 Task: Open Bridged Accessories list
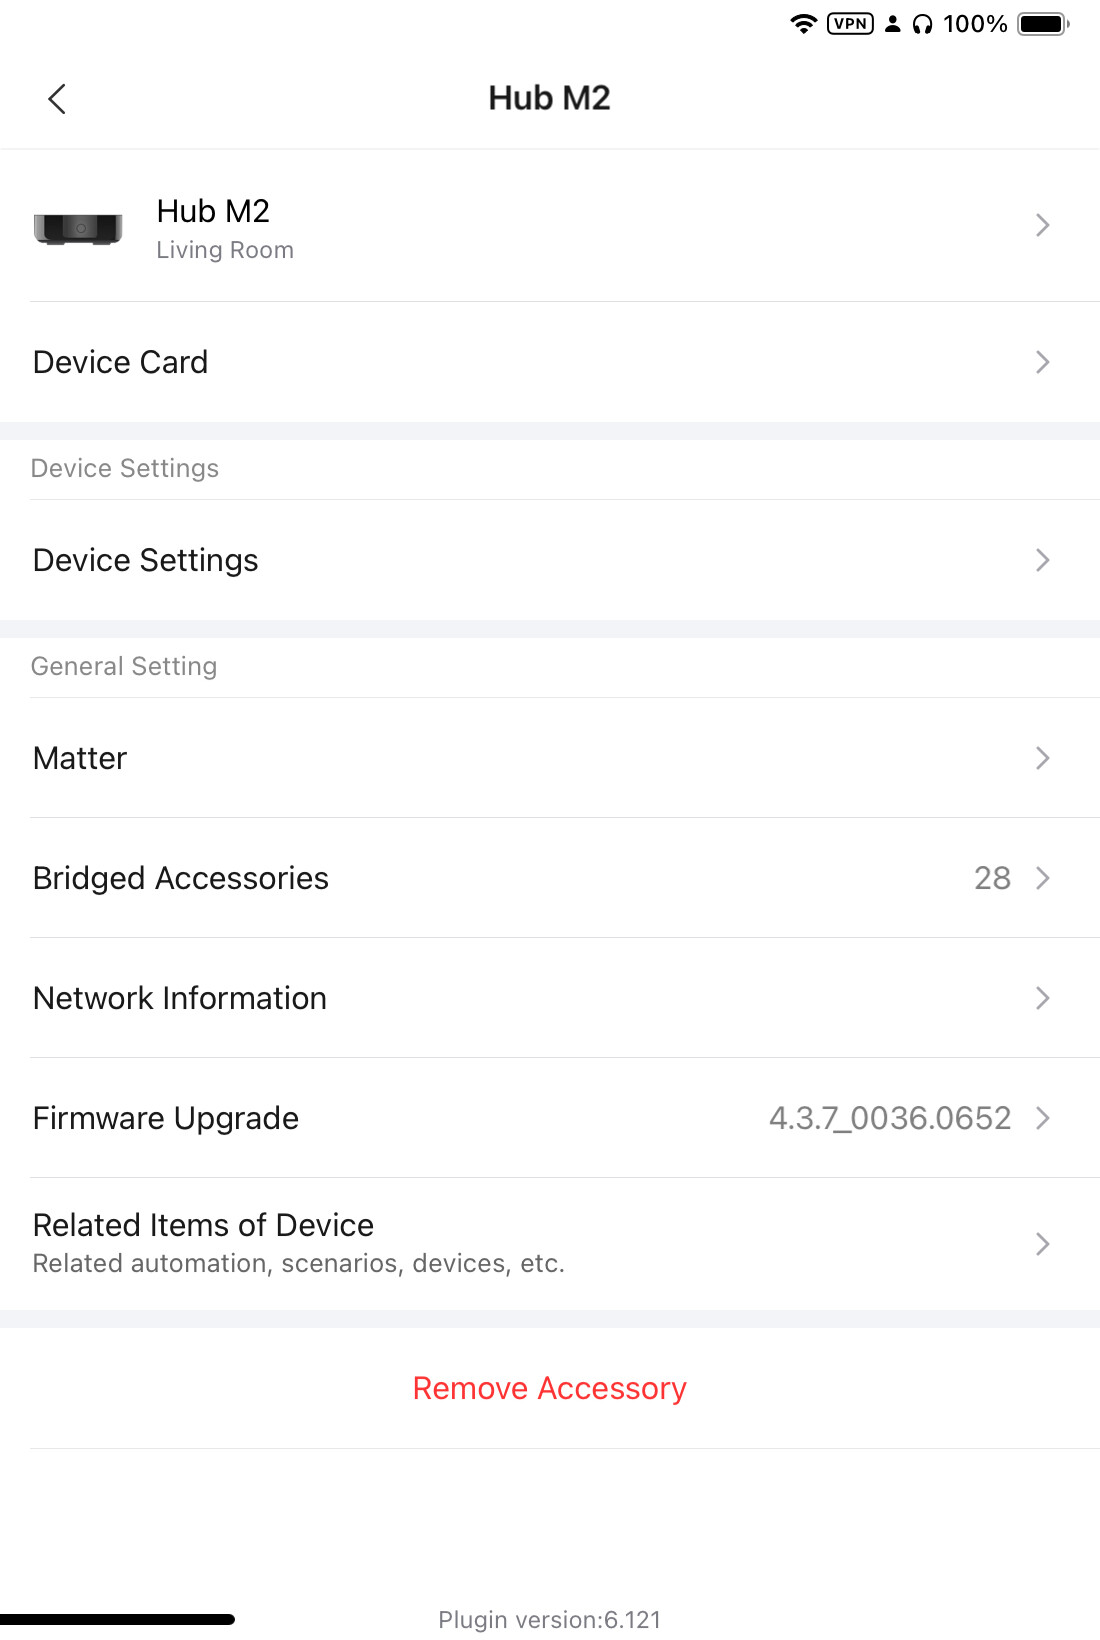point(181,878)
